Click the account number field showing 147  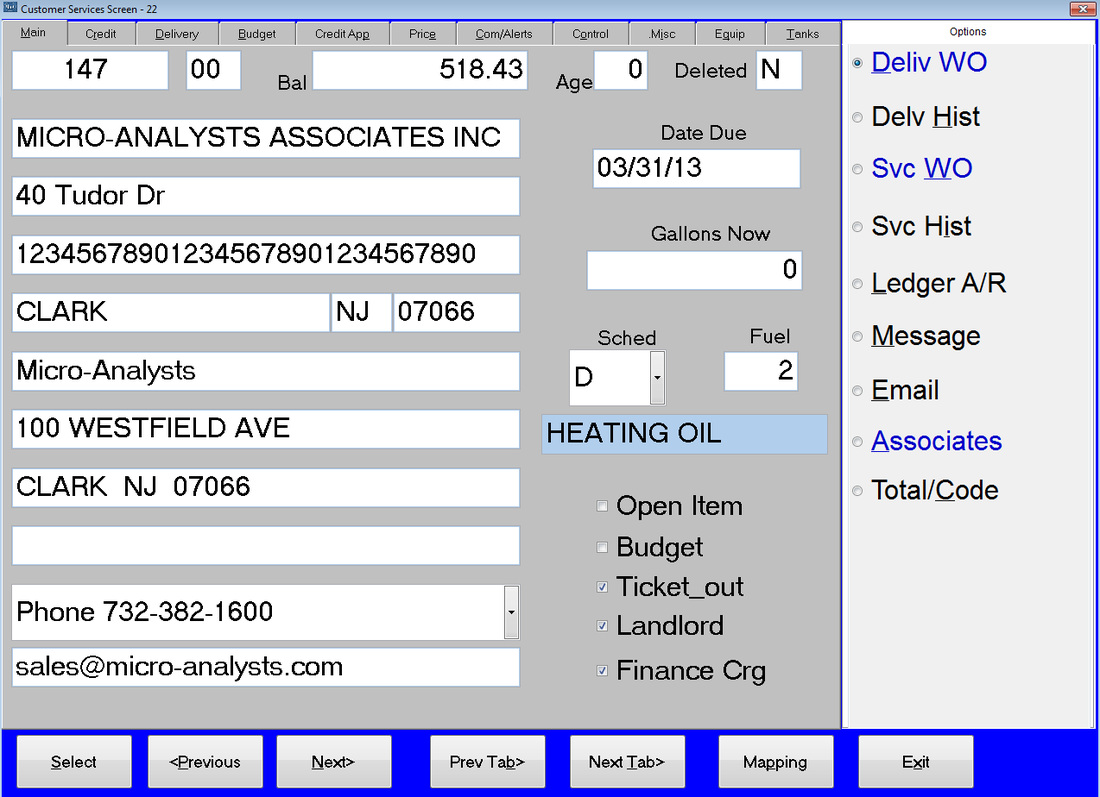pos(90,69)
